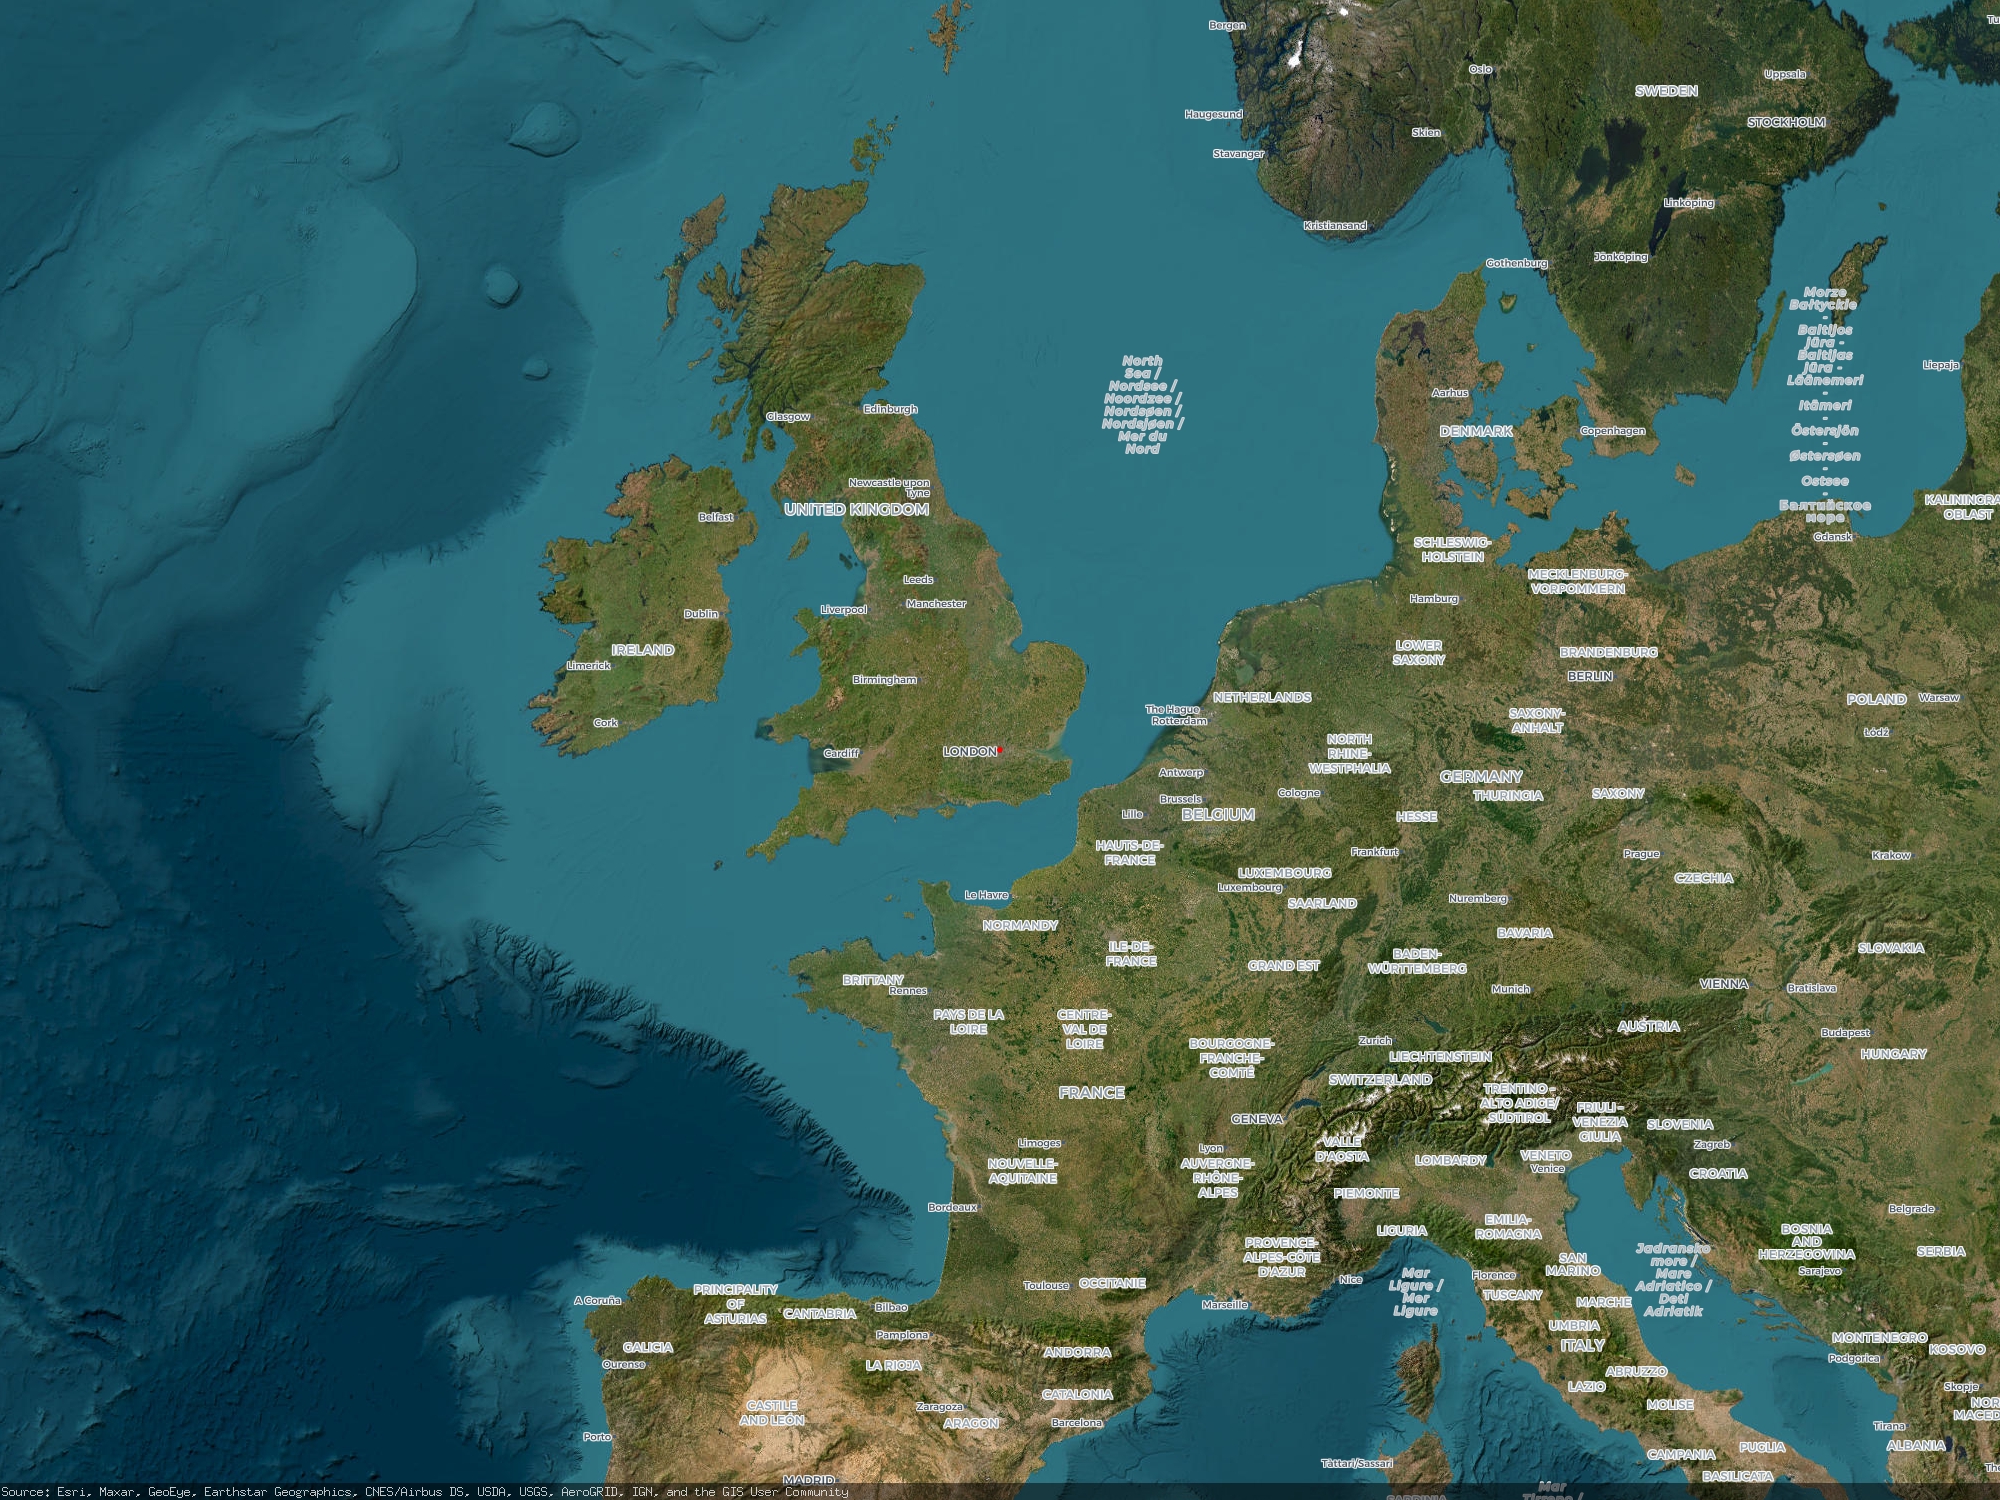Click the SWITZERLAND country label
2000x1500 pixels.
click(1379, 1080)
